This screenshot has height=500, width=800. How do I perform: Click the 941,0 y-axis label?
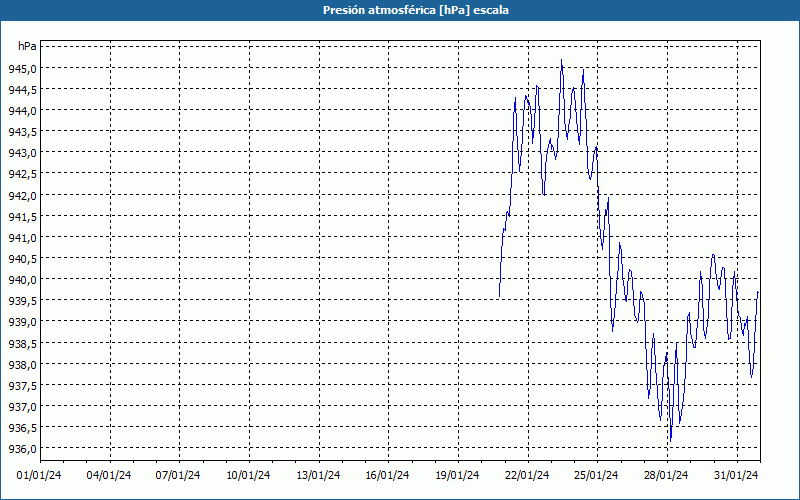click(x=22, y=237)
